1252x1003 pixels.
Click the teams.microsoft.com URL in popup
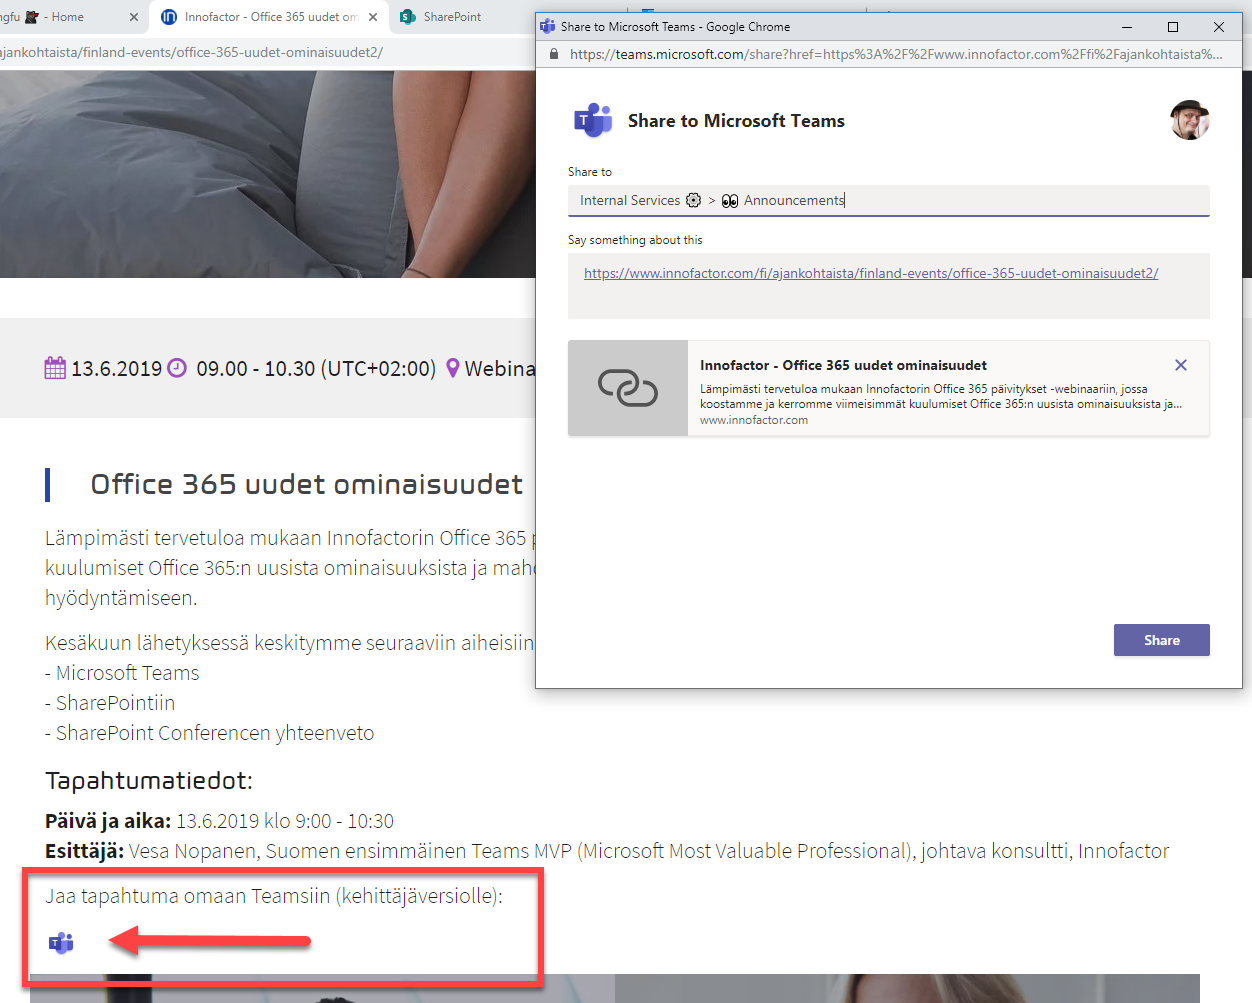895,54
